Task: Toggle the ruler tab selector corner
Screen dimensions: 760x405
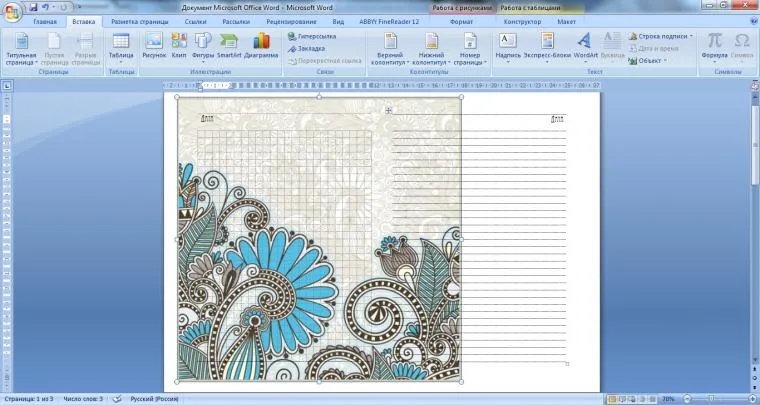Action: [7, 86]
